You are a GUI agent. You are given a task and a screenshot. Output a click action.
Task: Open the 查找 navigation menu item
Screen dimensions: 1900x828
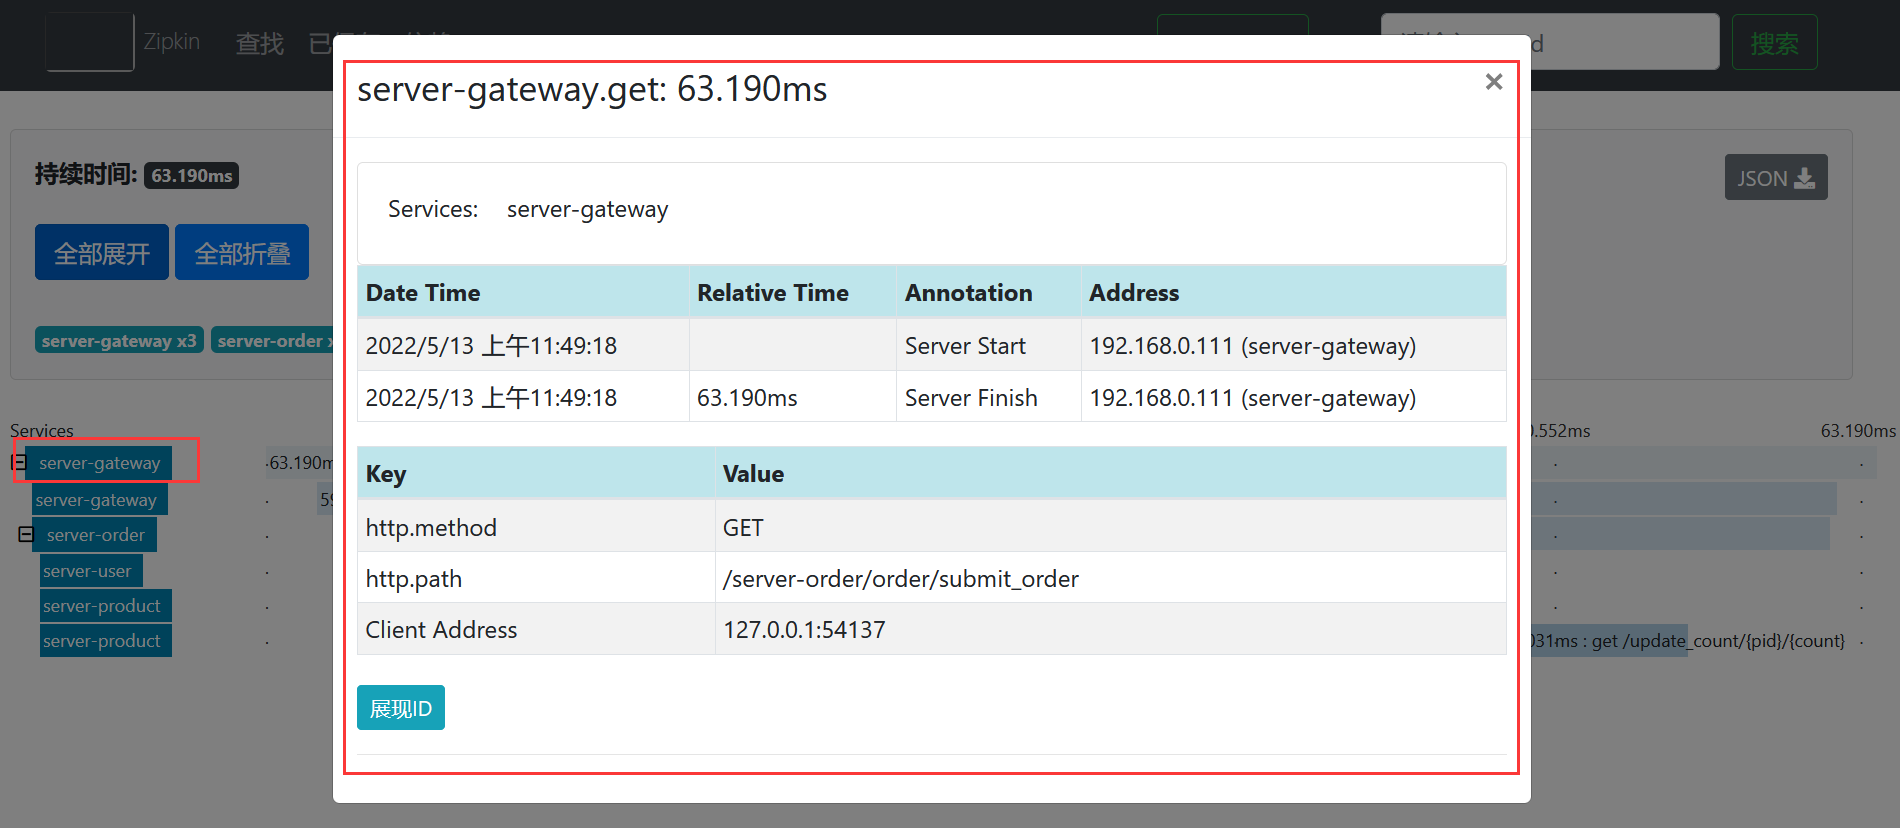[x=259, y=43]
